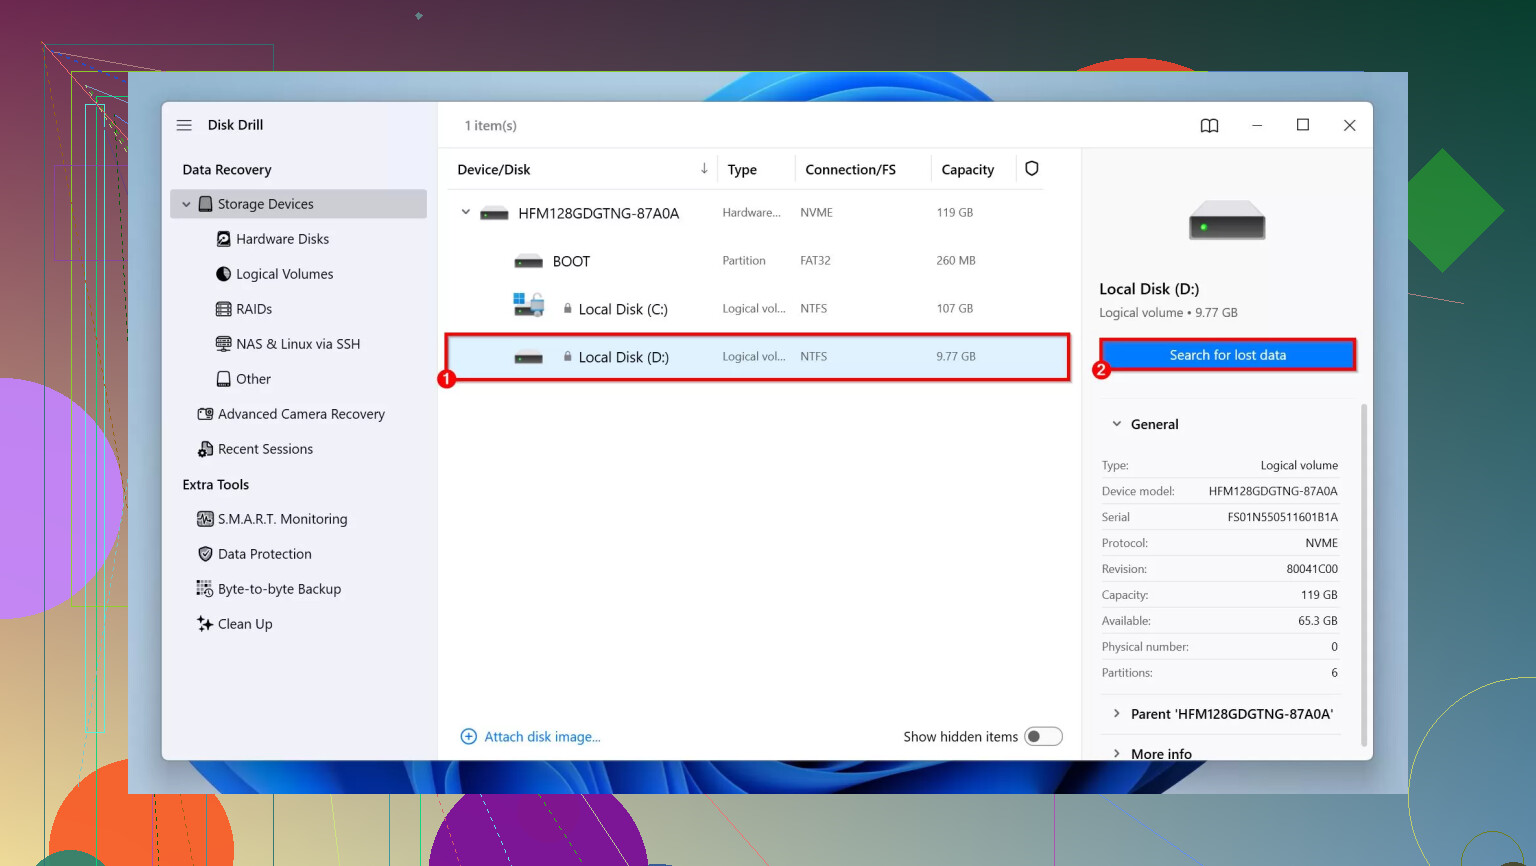Viewport: 1536px width, 866px height.
Task: Collapse the General details section
Action: (1117, 424)
